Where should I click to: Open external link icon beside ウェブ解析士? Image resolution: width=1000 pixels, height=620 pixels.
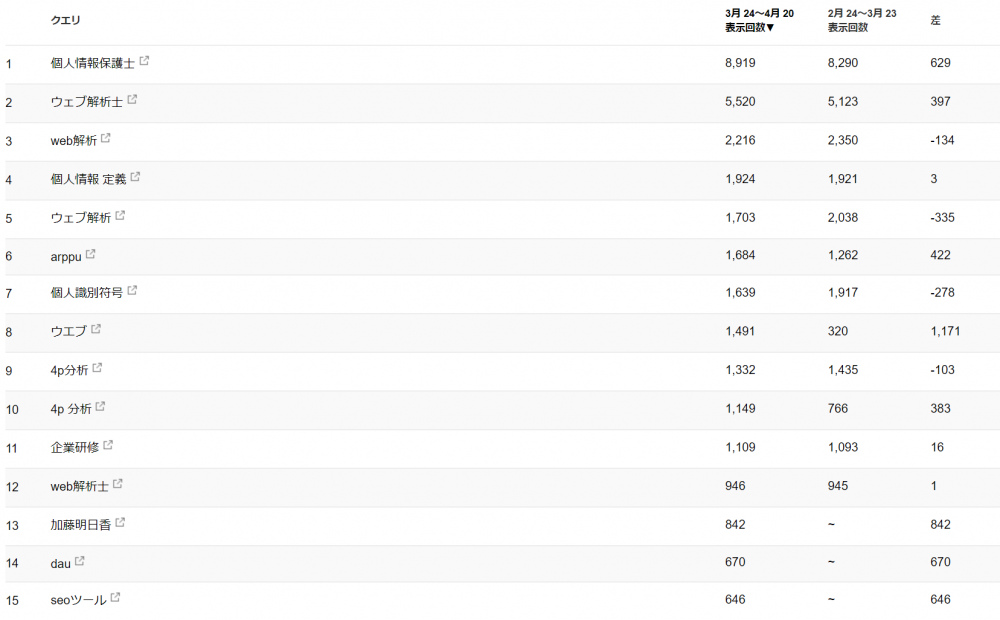tap(133, 100)
